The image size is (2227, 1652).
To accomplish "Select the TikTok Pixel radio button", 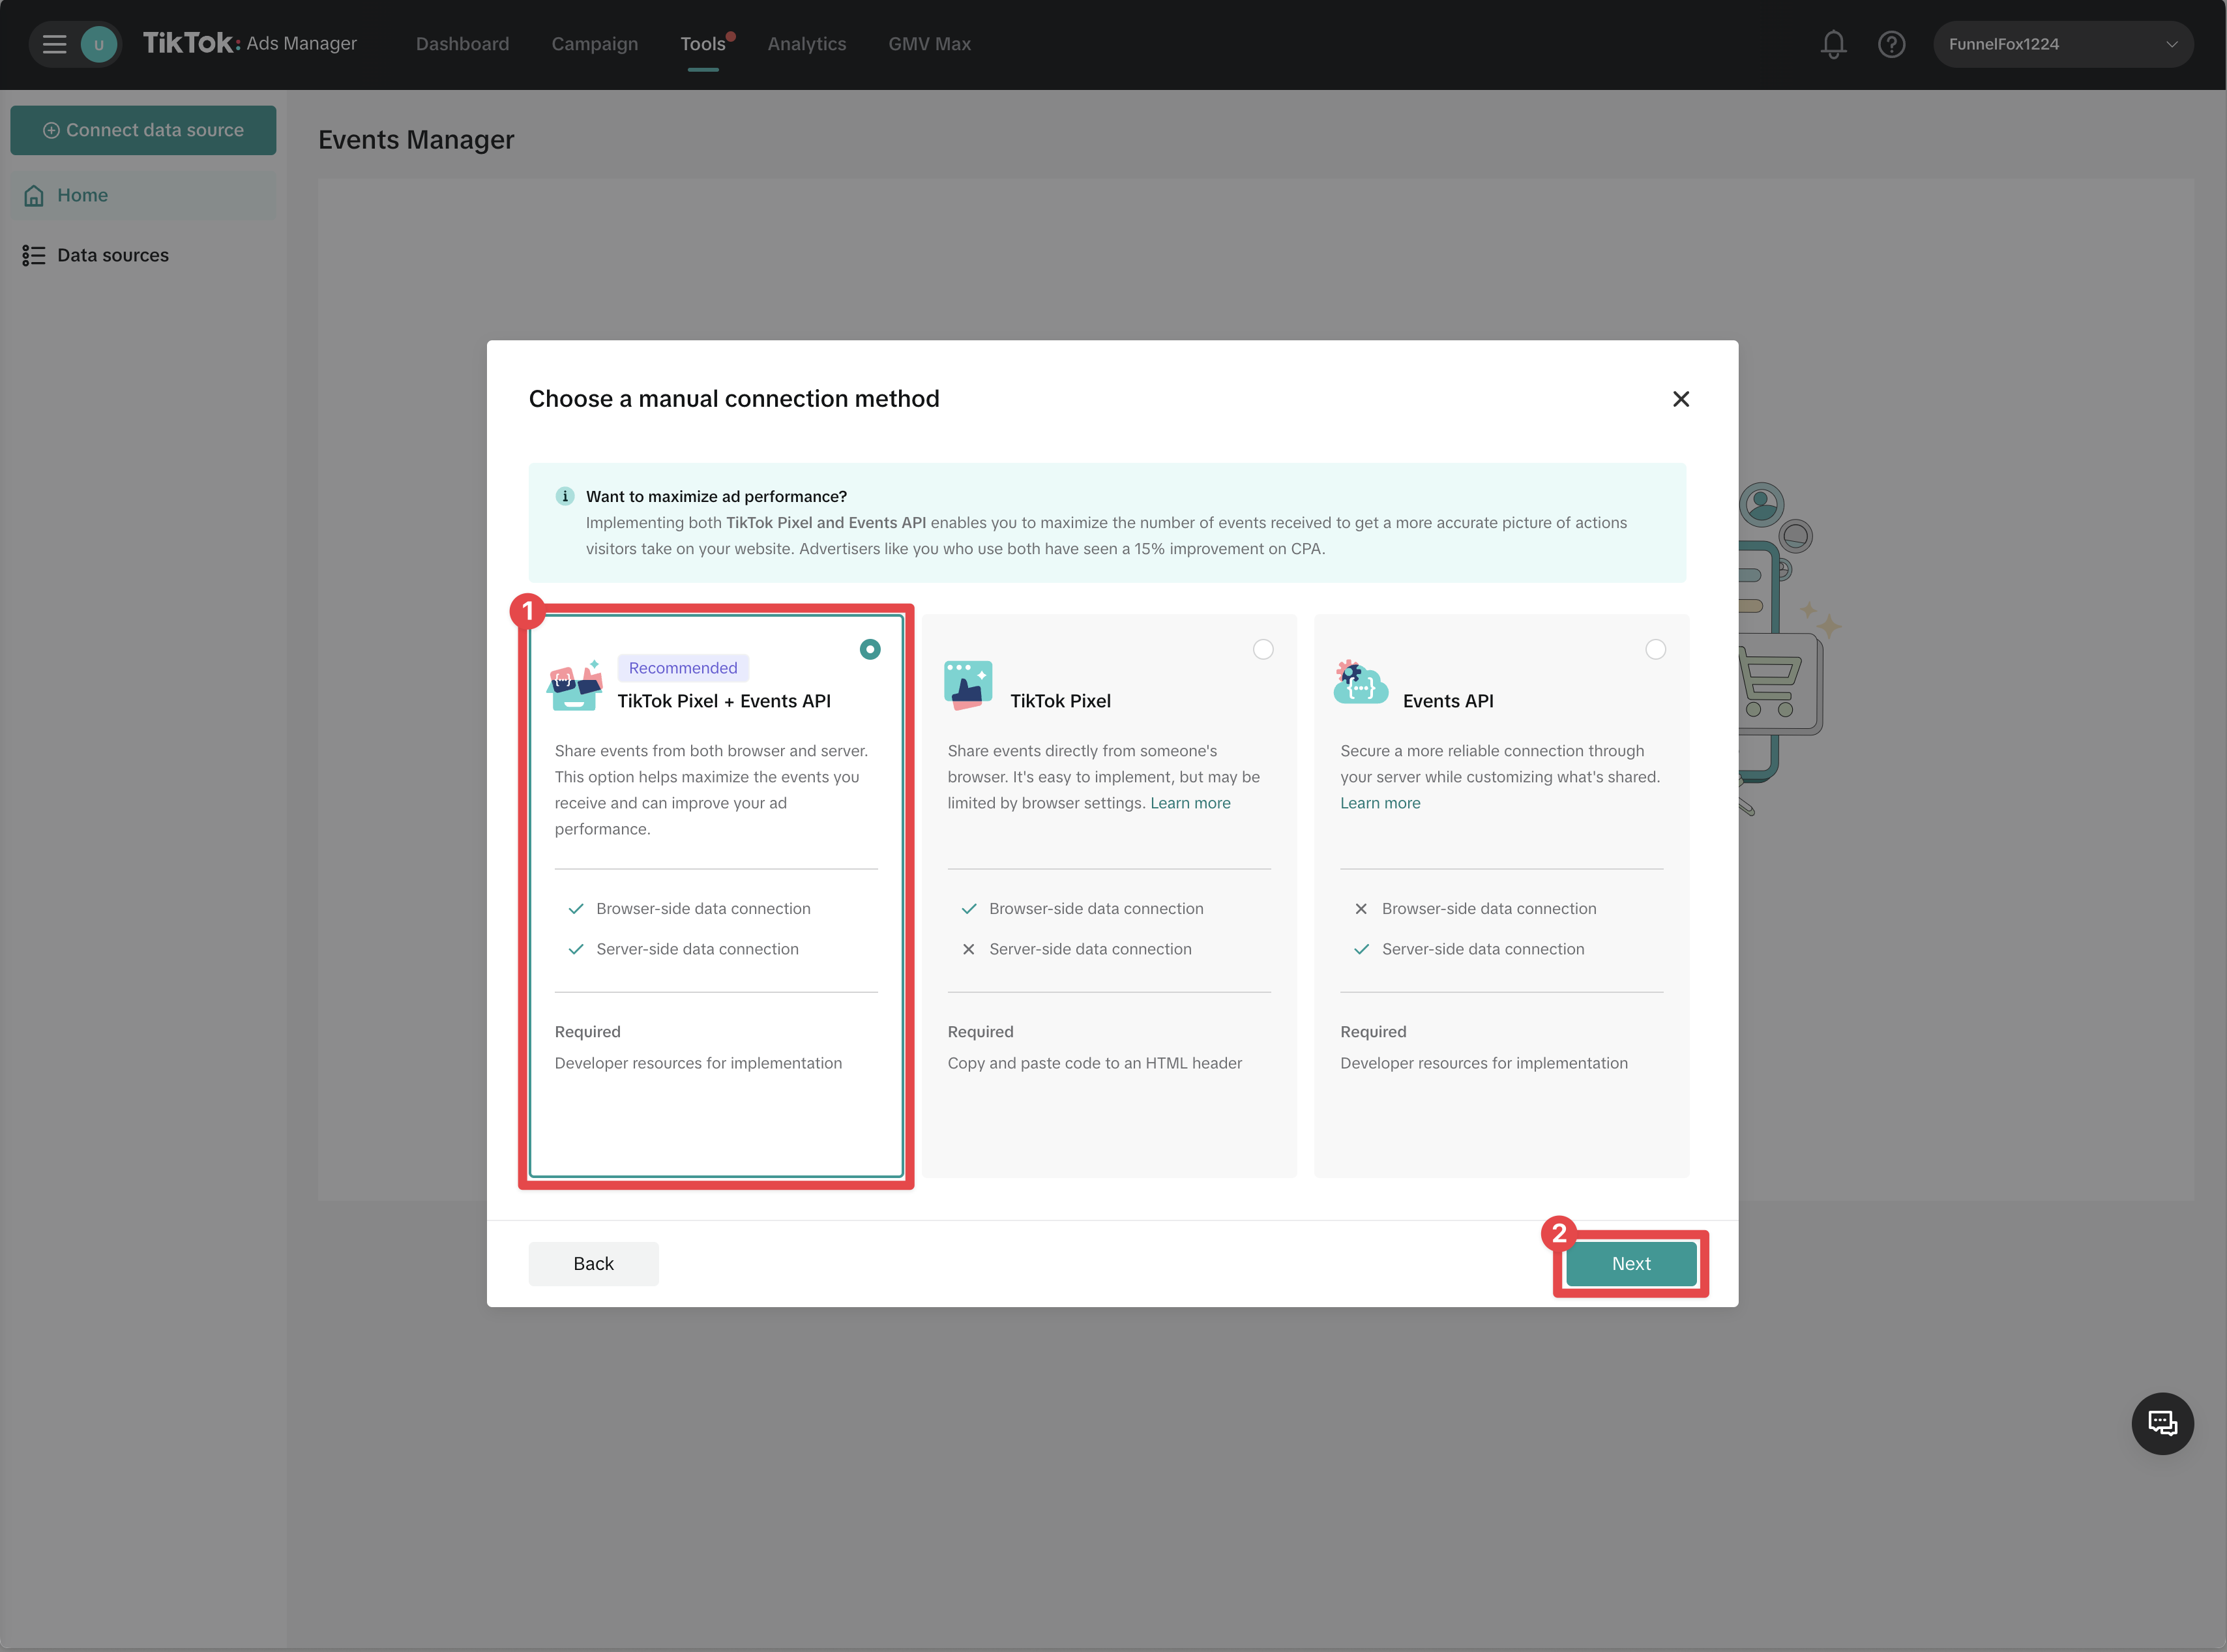I will 1263,650.
